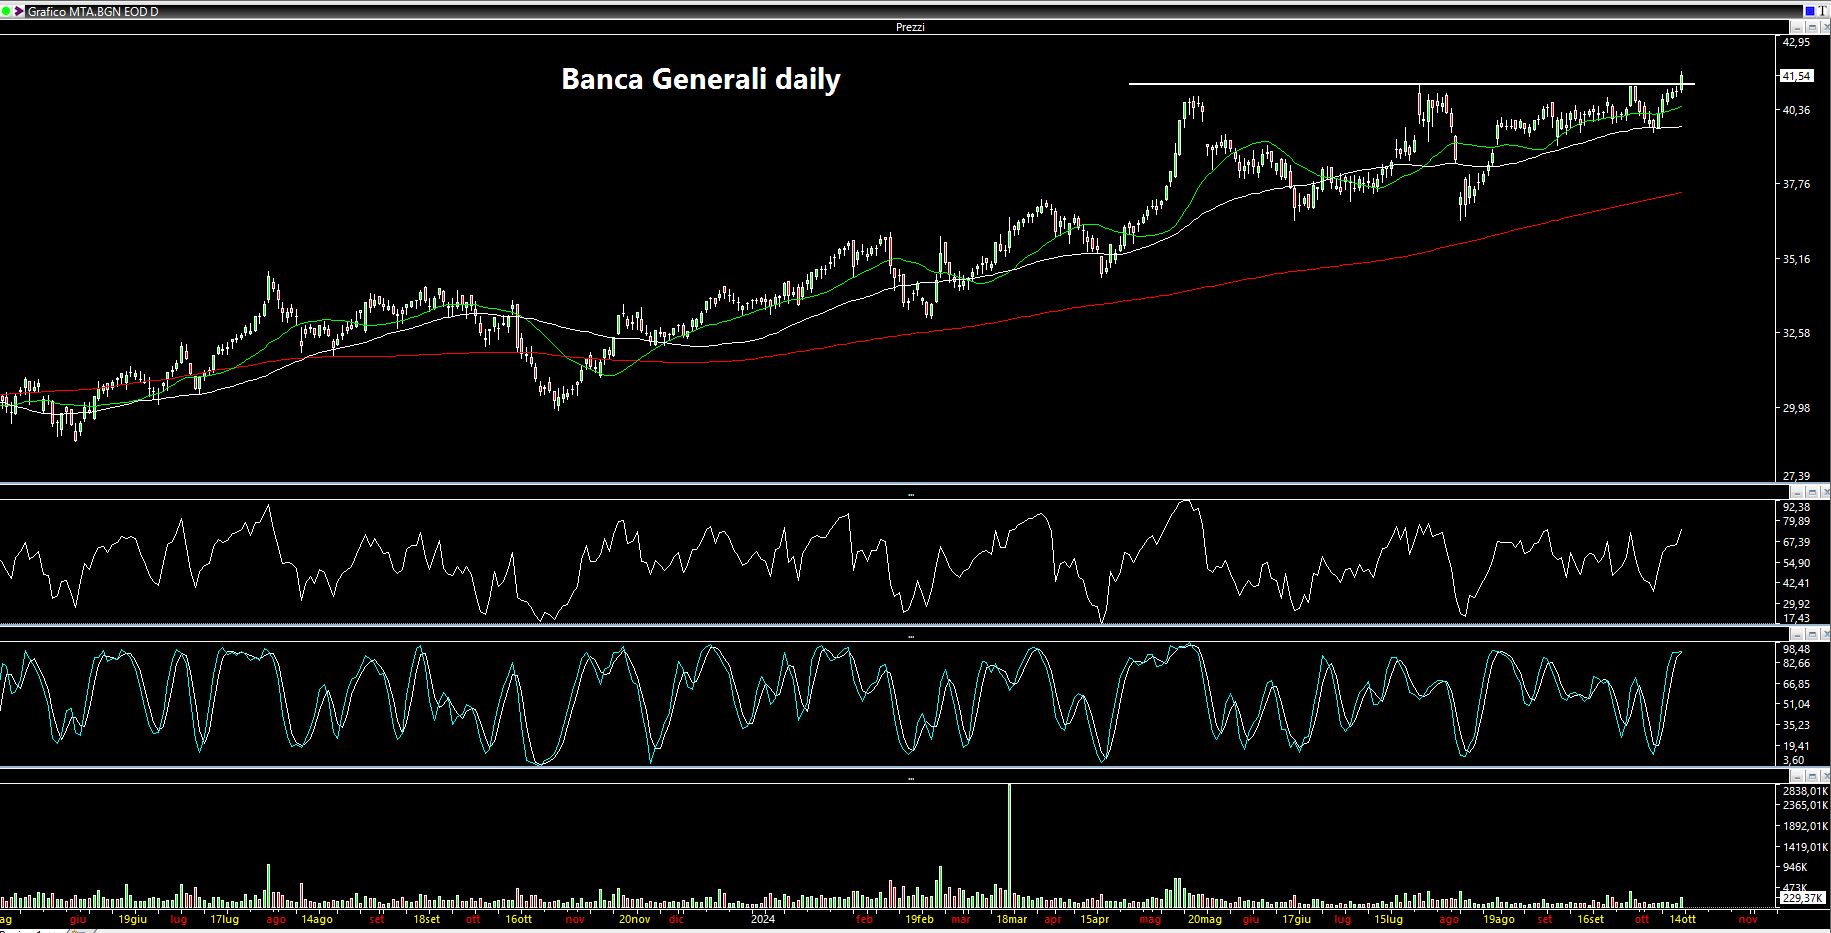The width and height of the screenshot is (1831, 933).
Task: Click the 16ott date label on time axis
Action: point(518,919)
